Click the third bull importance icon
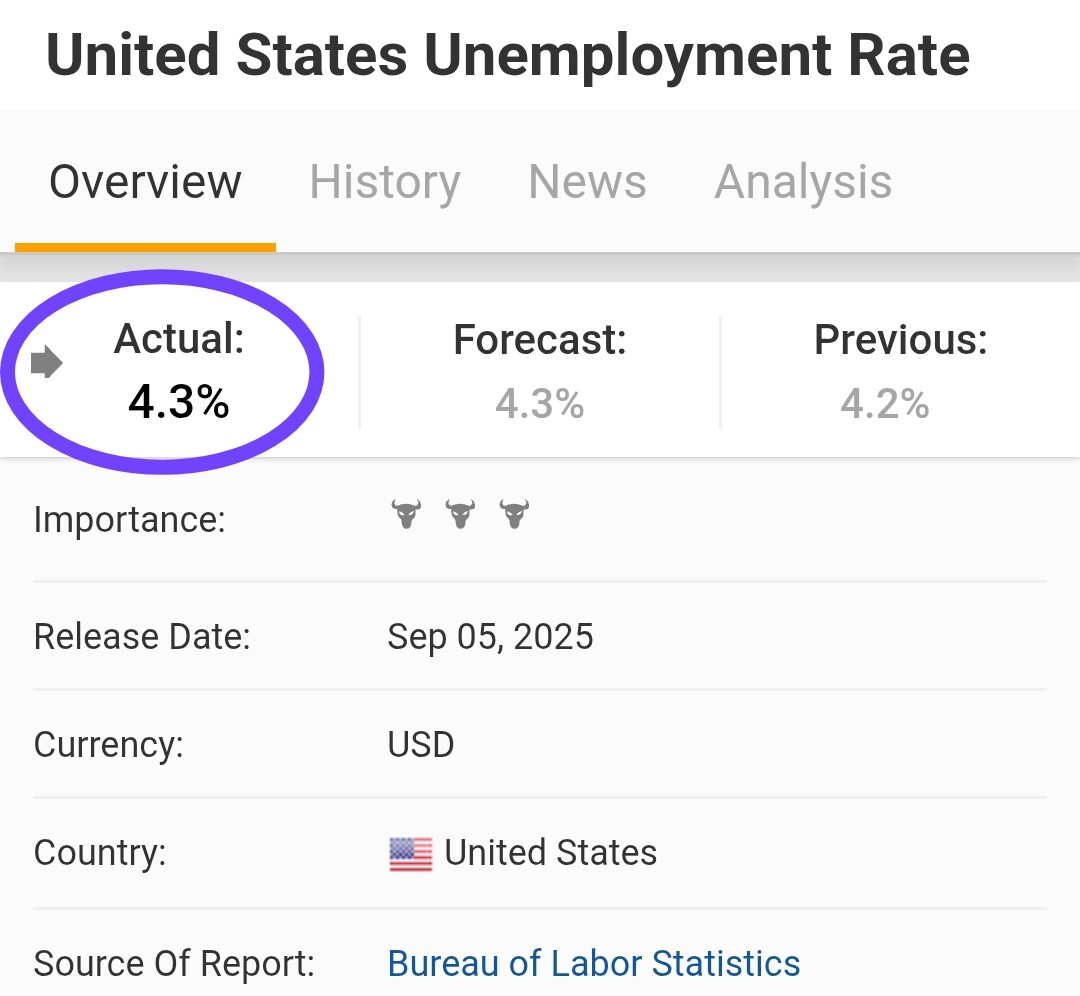Screen dimensions: 1080x996 515,514
